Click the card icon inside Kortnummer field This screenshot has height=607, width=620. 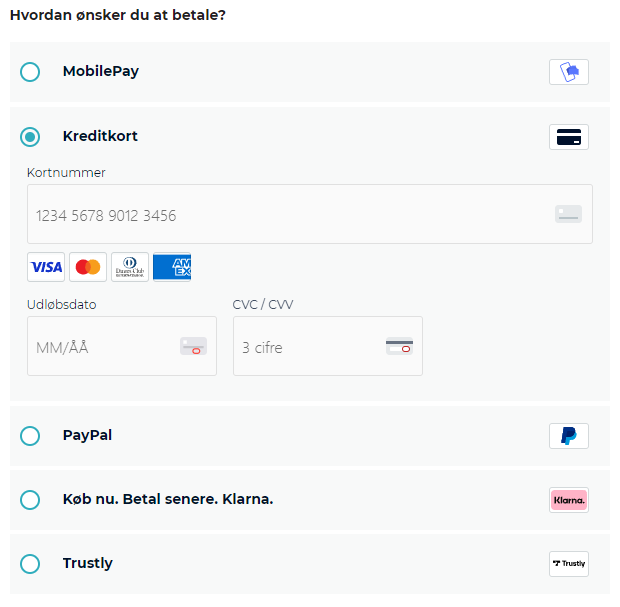coord(568,214)
